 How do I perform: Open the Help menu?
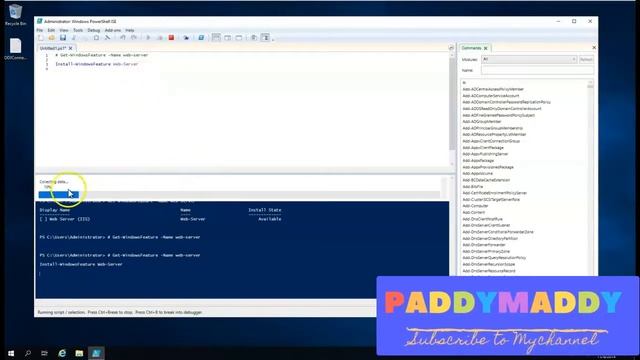point(130,30)
